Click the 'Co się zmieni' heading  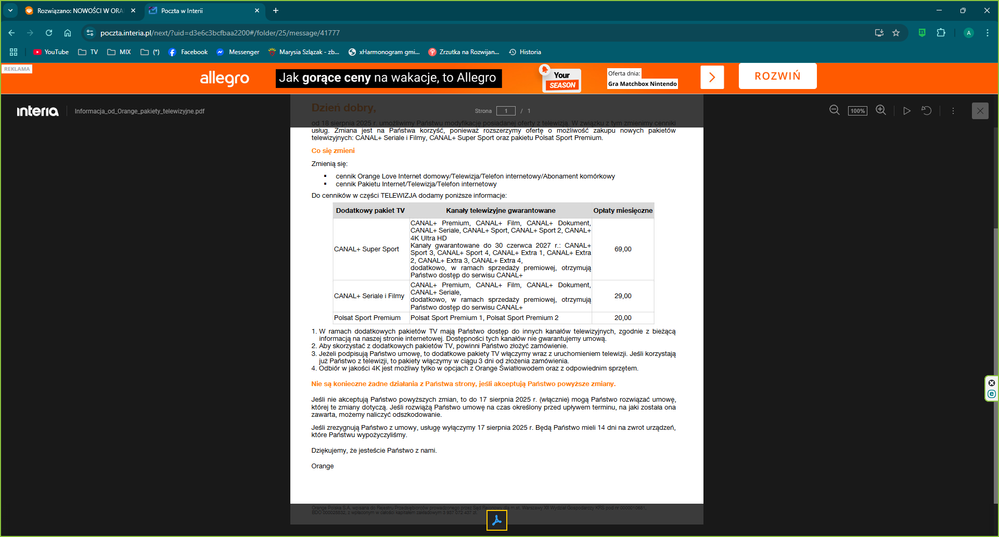pos(333,151)
